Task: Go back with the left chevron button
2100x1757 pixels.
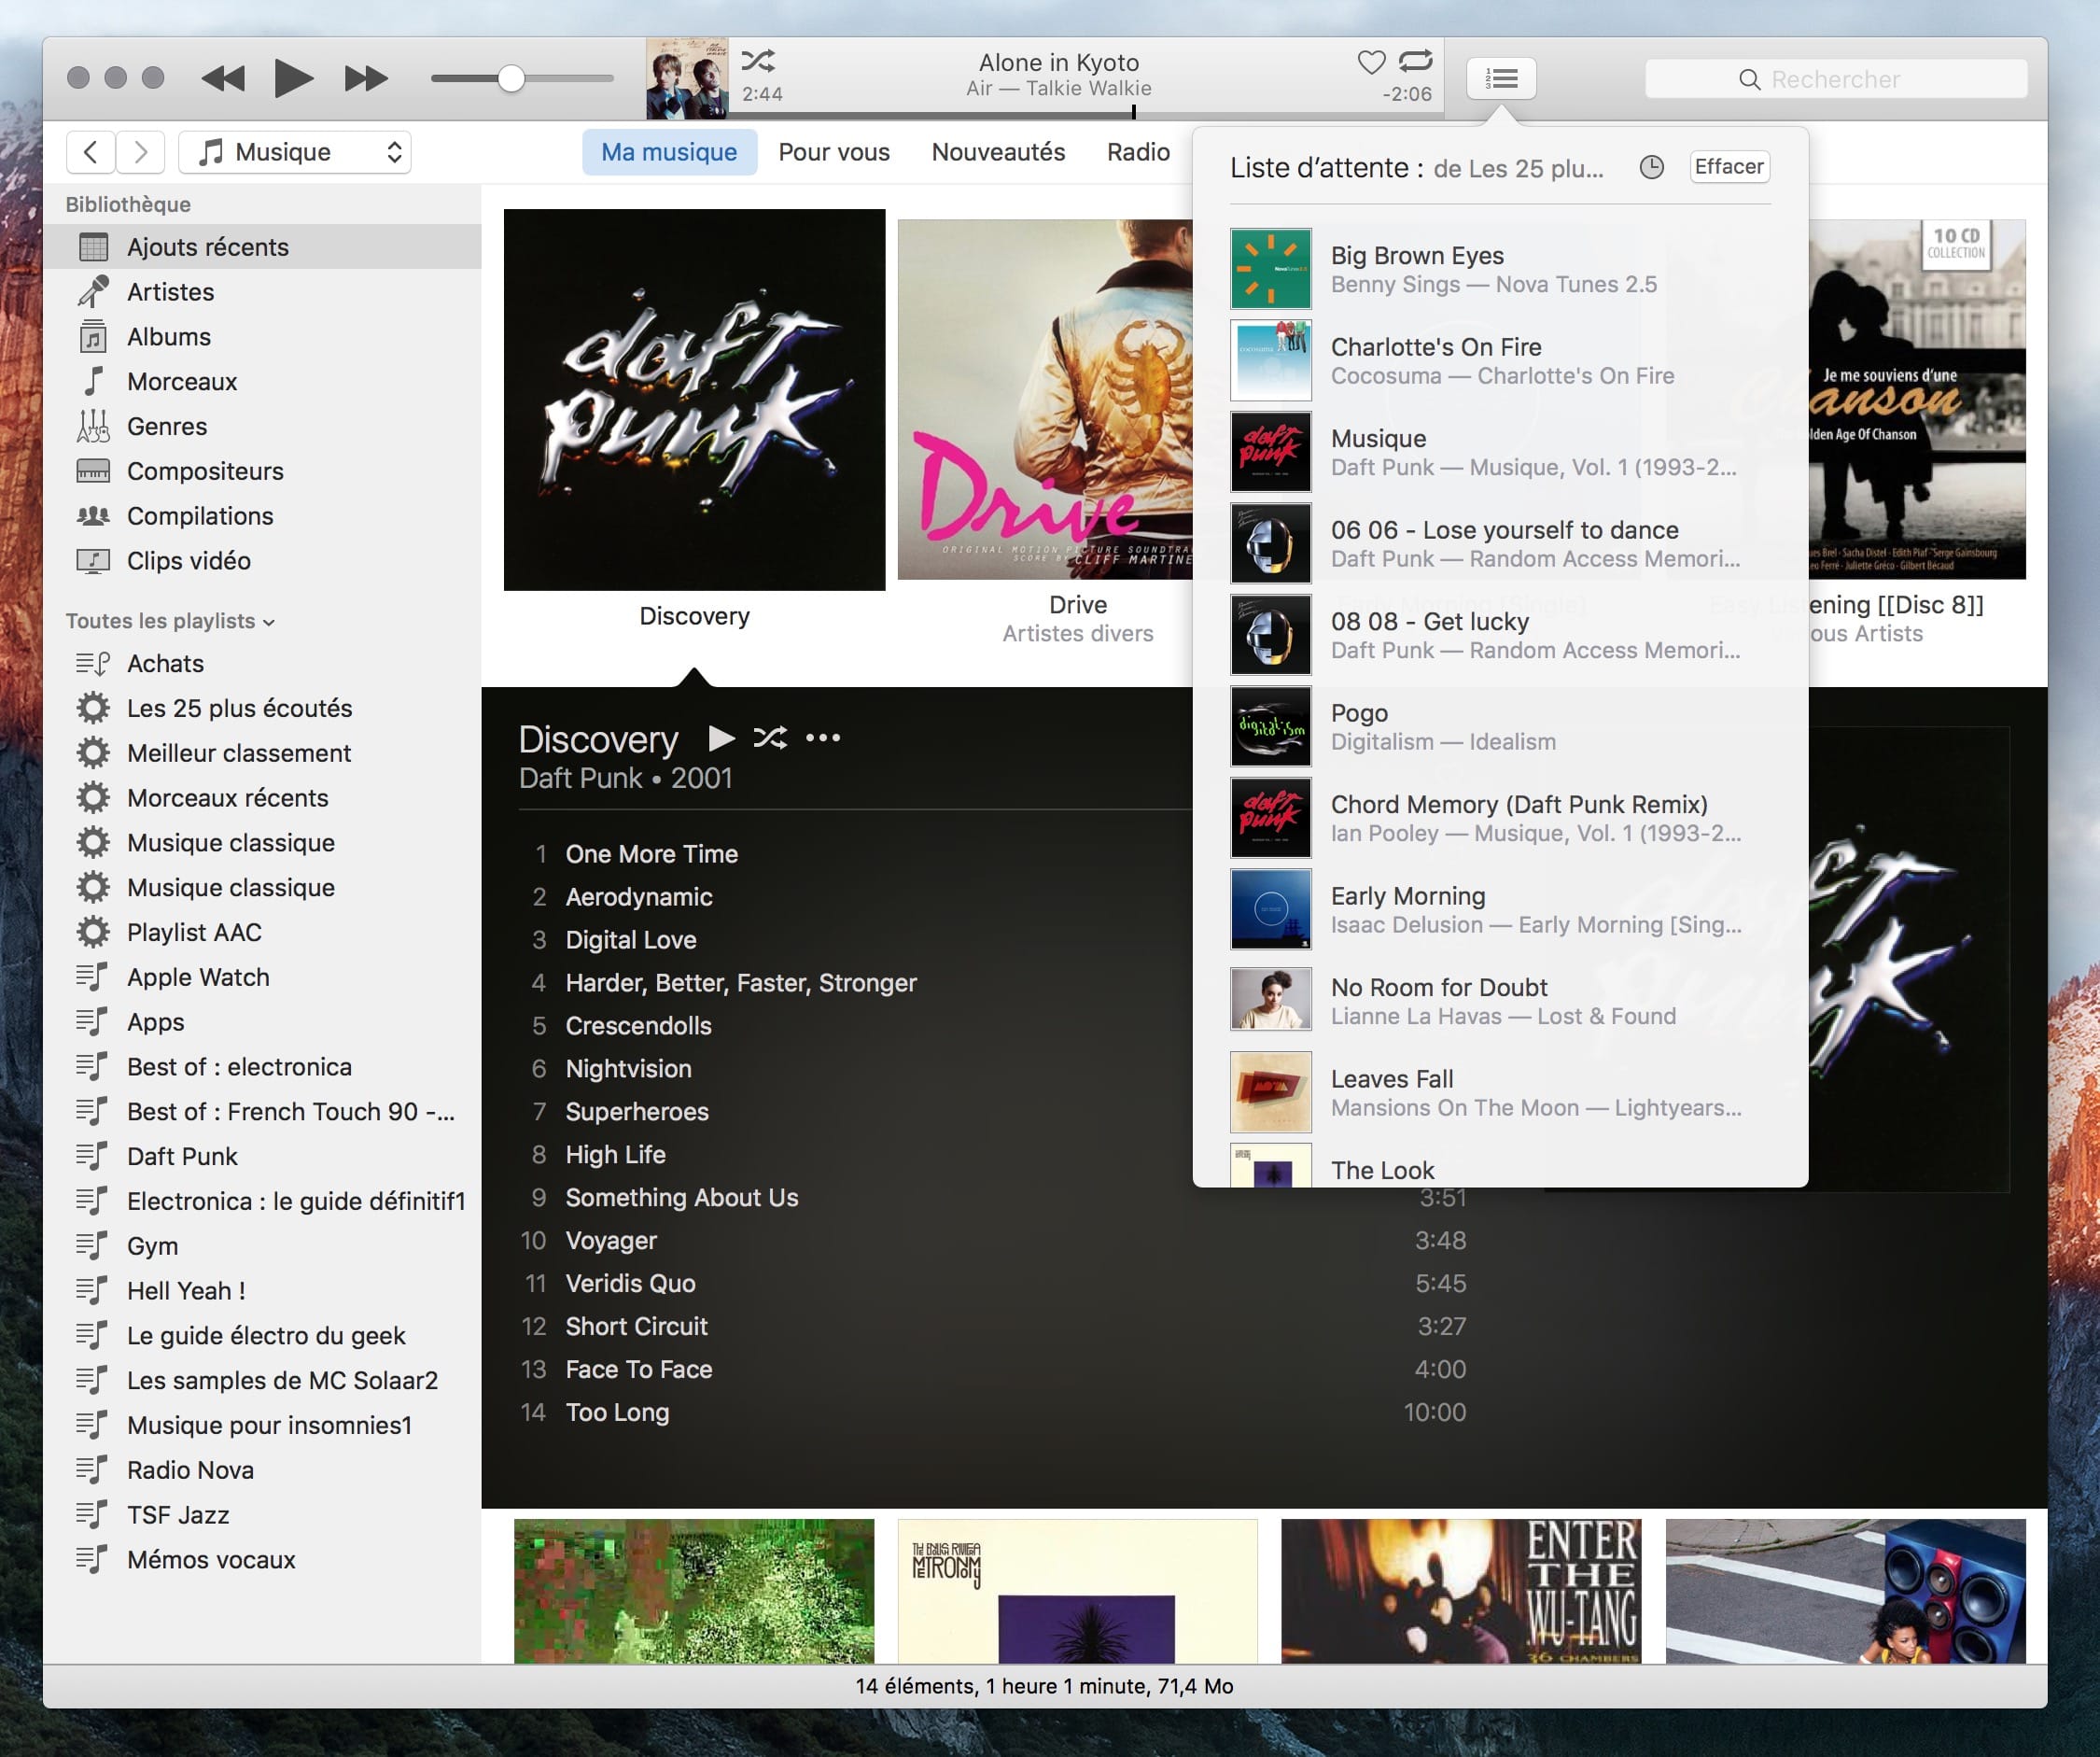Action: pos(91,152)
